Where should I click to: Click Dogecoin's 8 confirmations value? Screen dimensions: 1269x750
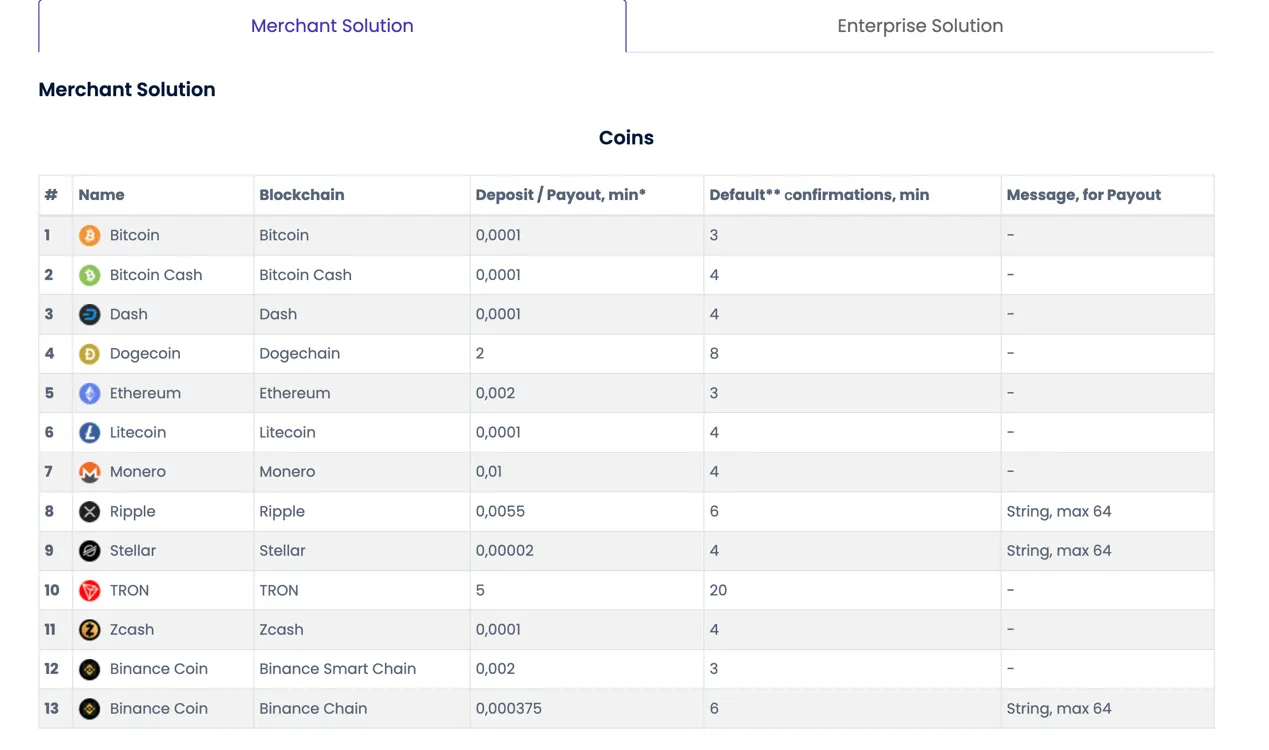714,354
